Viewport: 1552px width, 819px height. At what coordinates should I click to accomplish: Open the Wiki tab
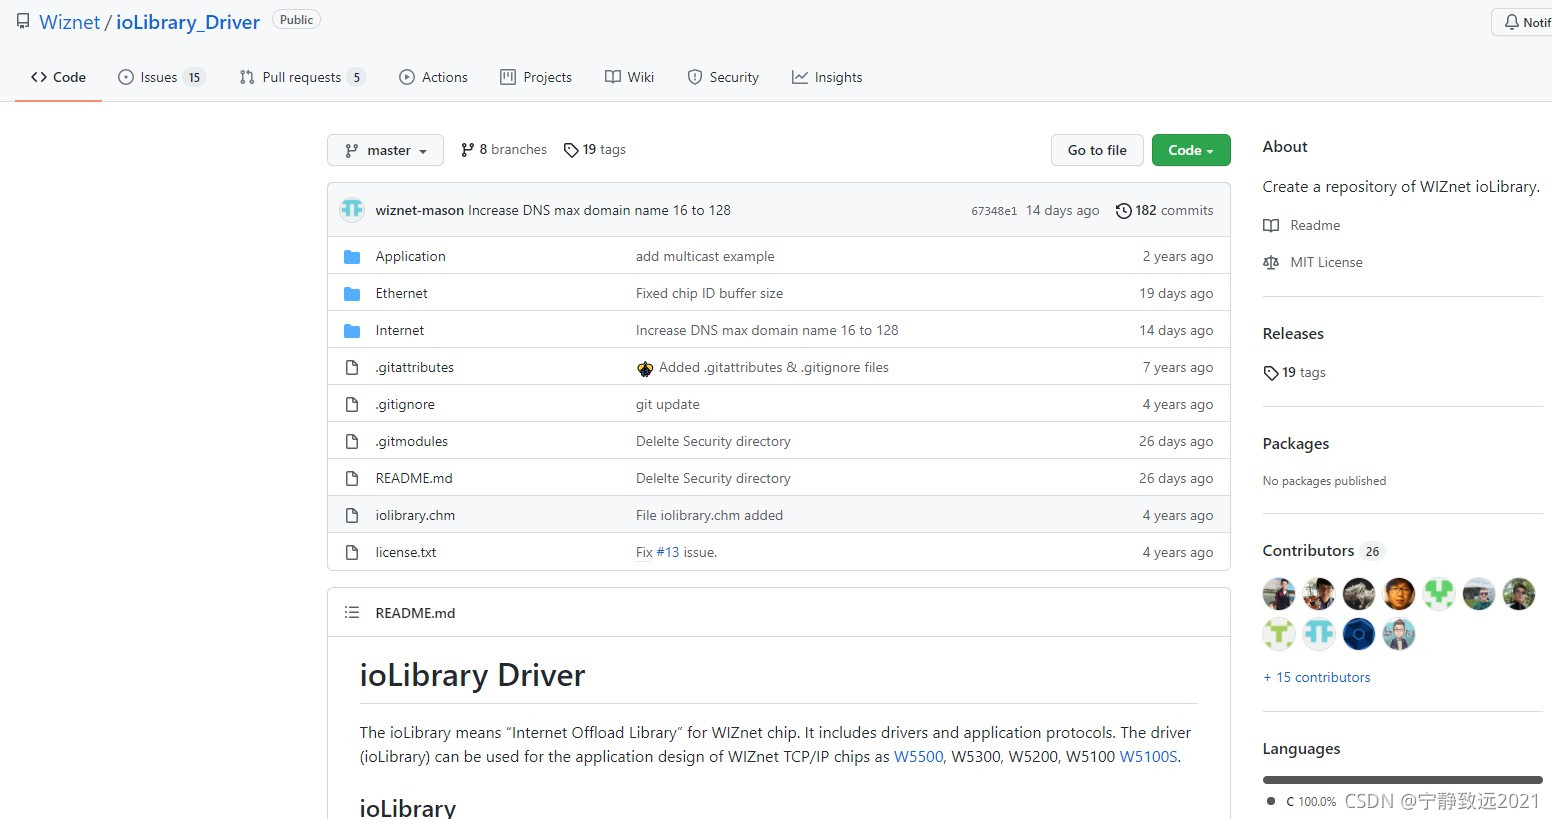[629, 77]
